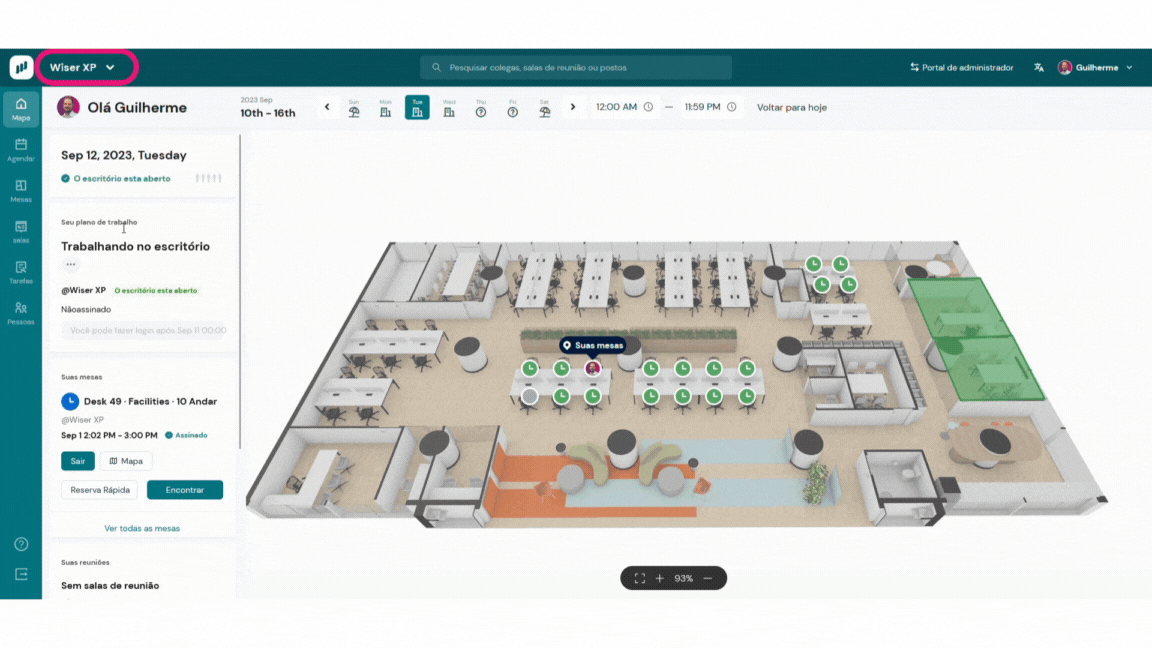
Task: Click the logout icon at the sidebar bottom
Action: 21,575
